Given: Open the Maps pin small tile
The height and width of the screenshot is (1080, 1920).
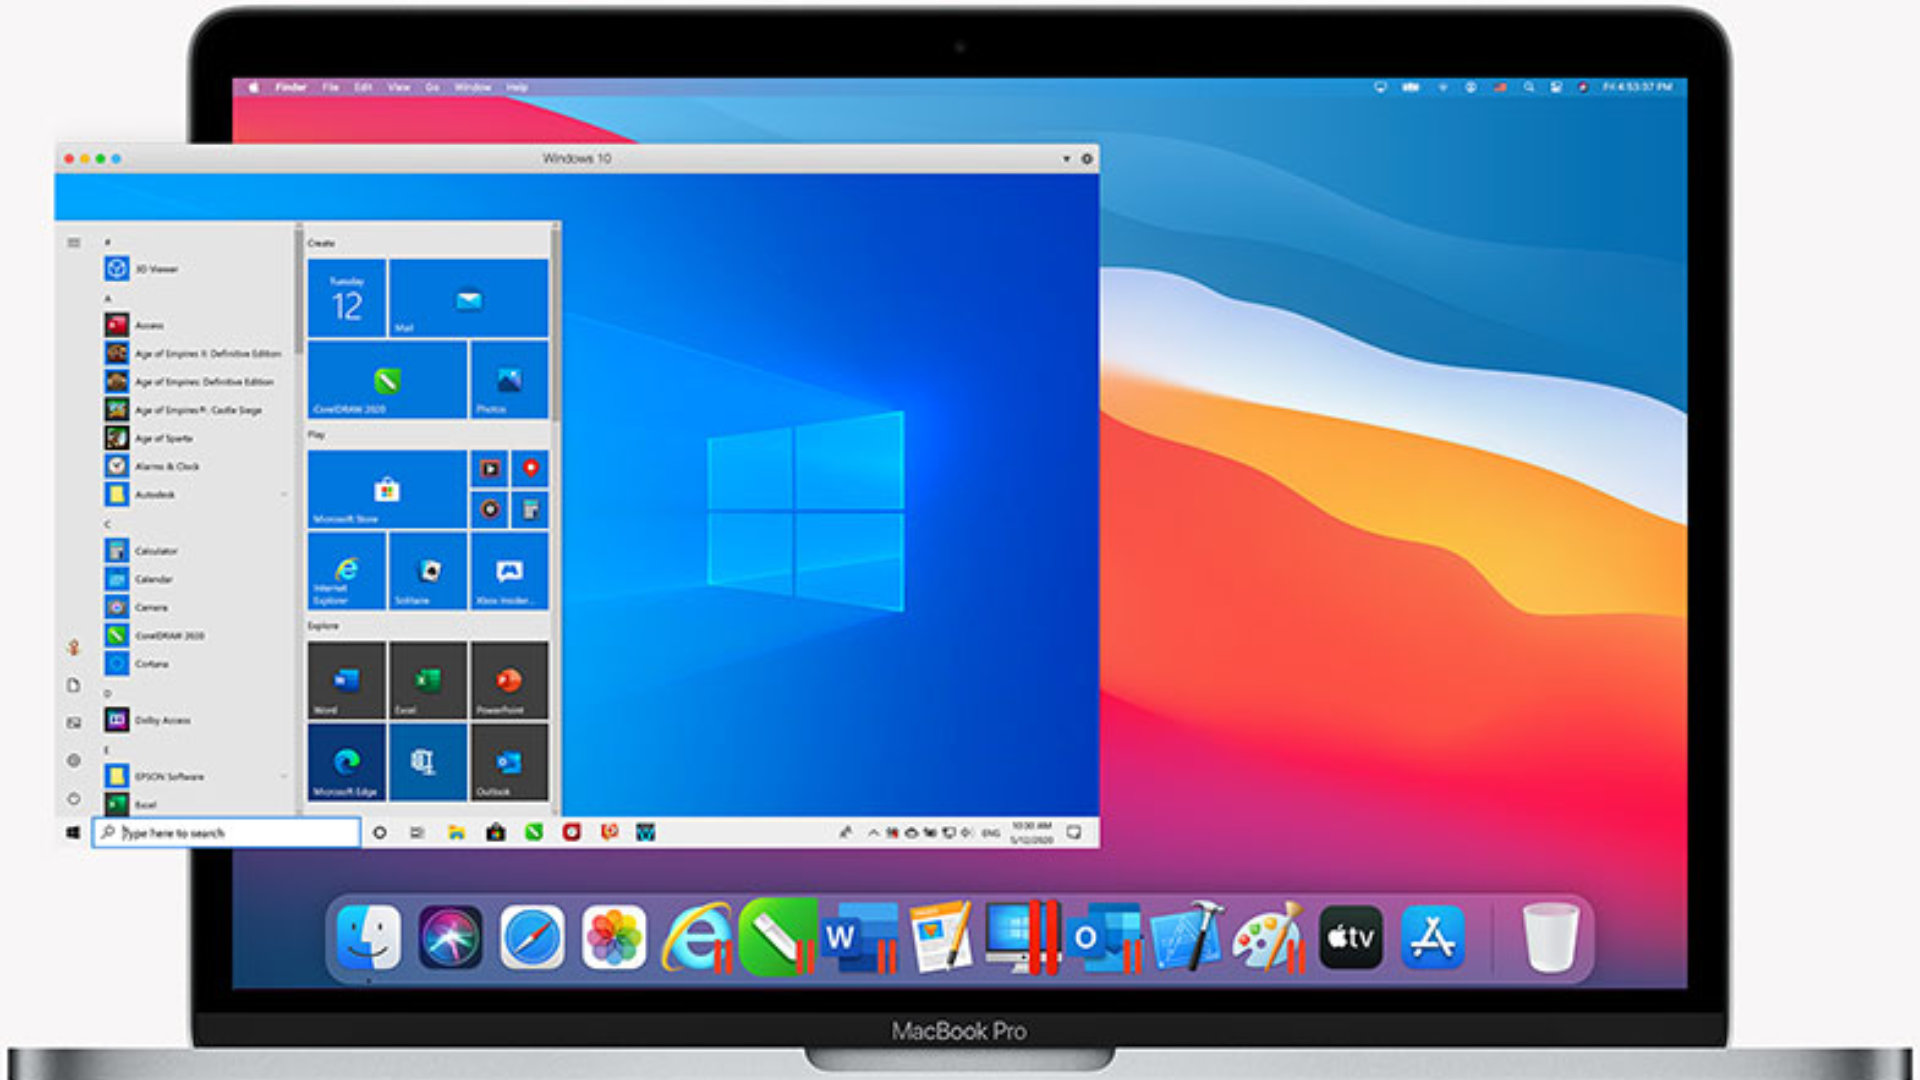Looking at the screenshot, I should [x=530, y=469].
